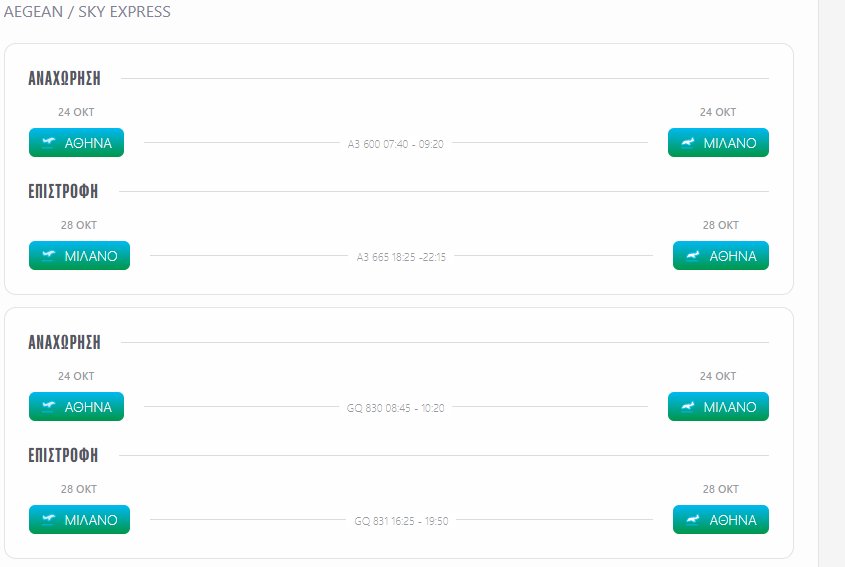Select return flight text A3 665 18:25 -22:15
Viewport: 845px width, 567px height.
pyautogui.click(x=401, y=257)
